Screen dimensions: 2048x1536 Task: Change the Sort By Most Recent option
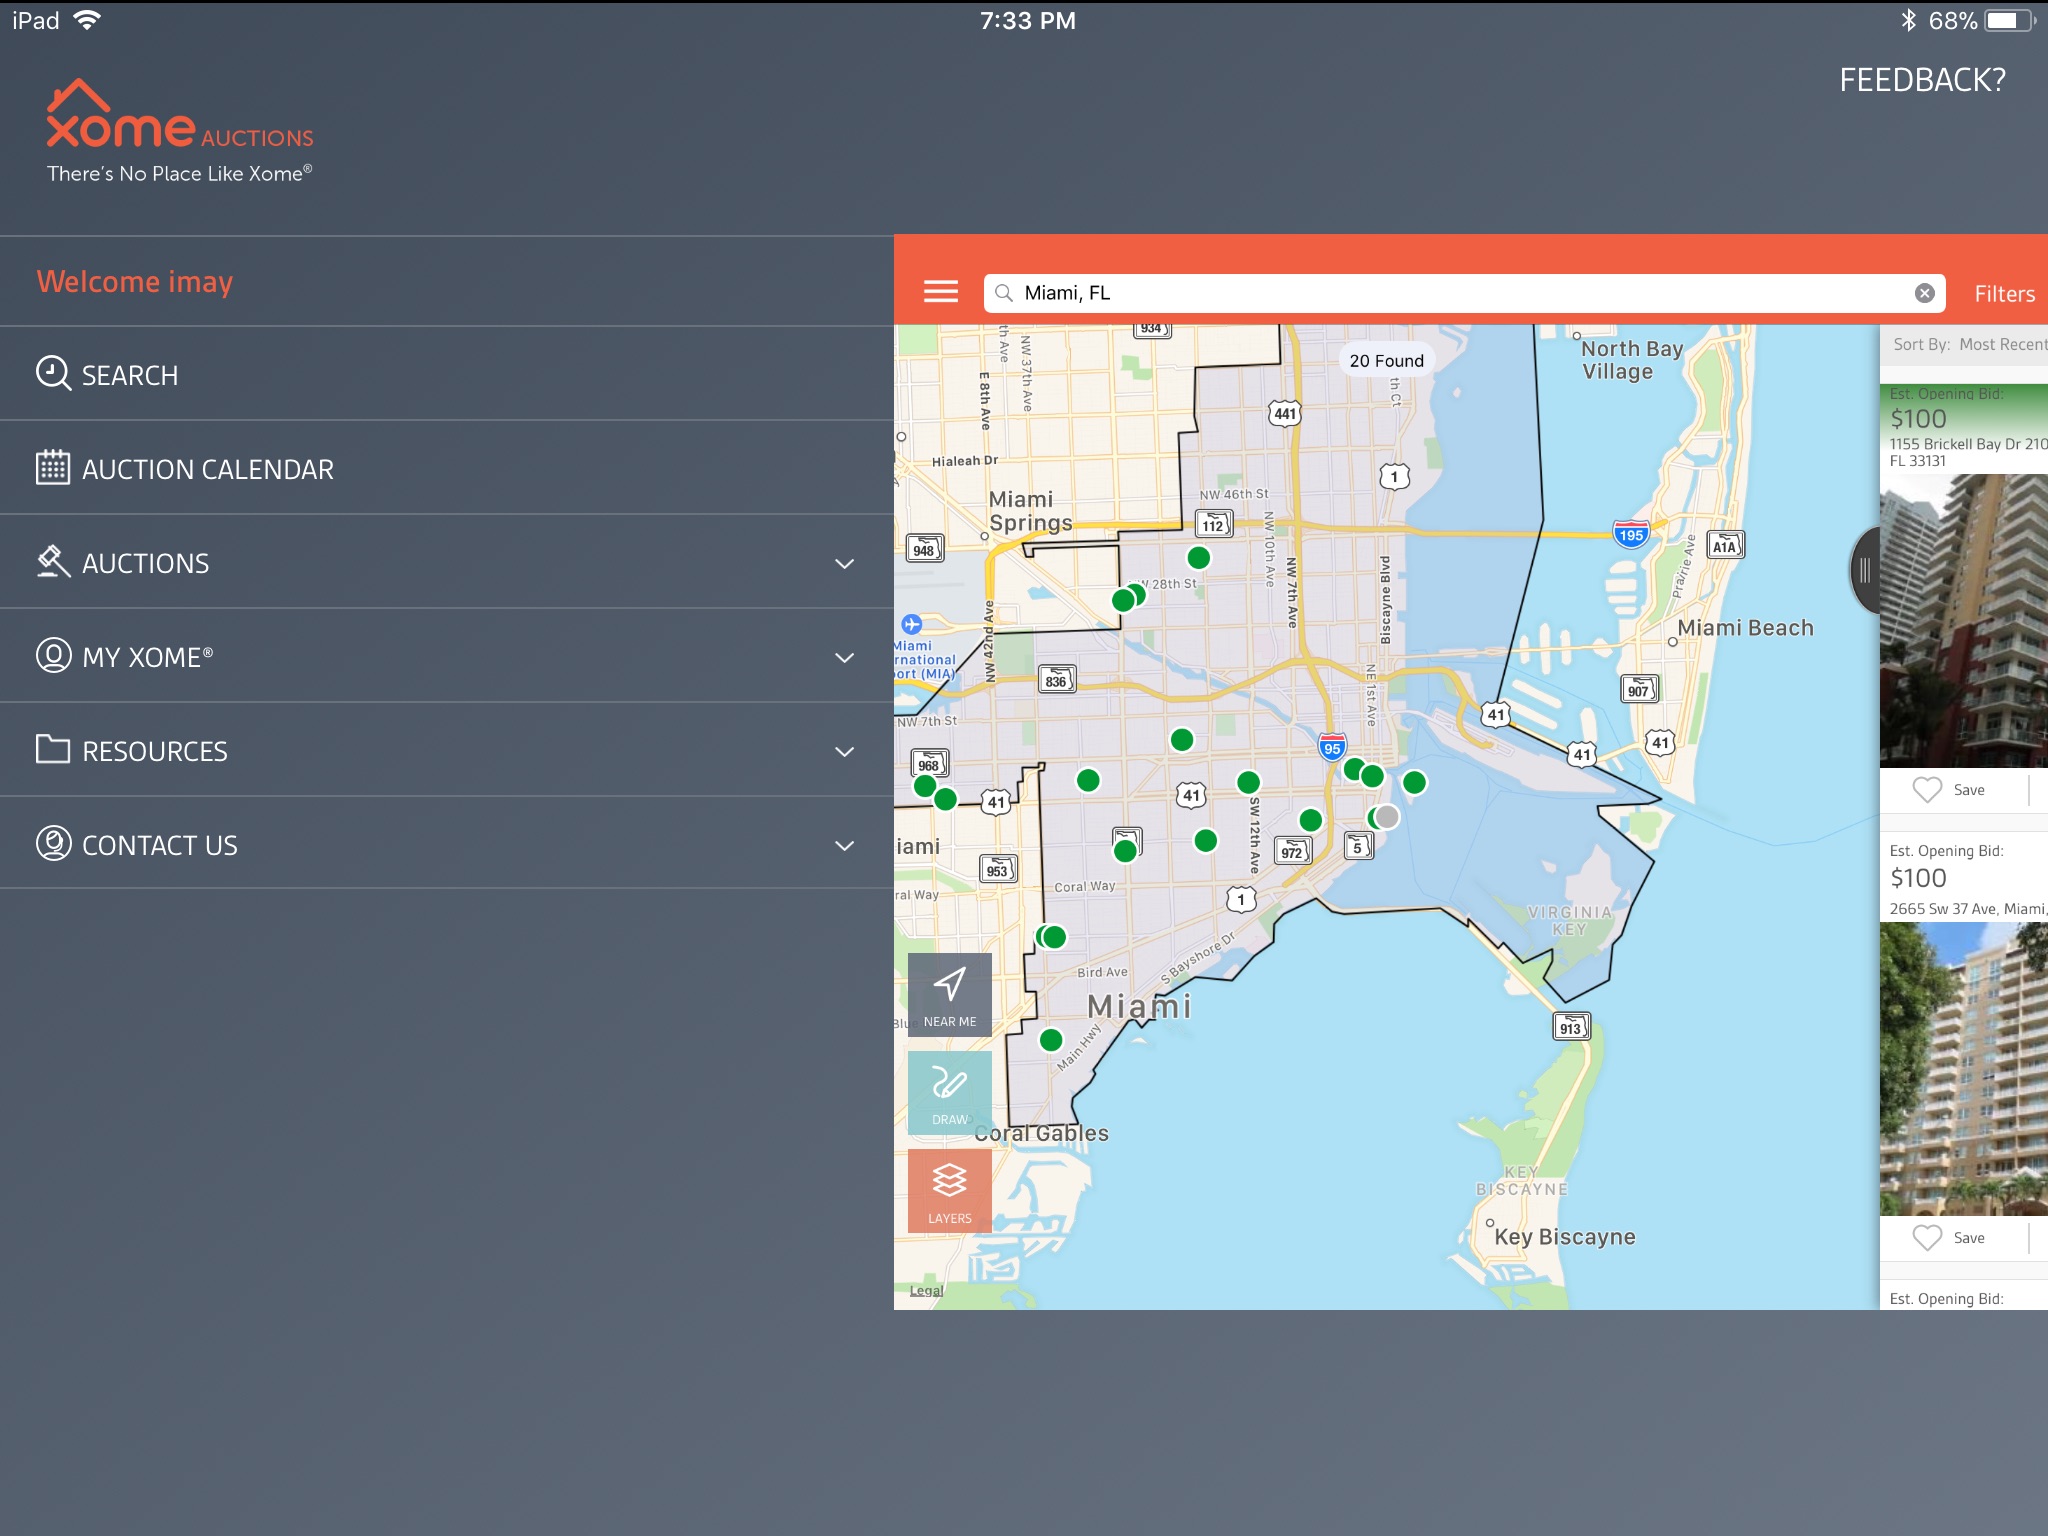[x=1969, y=344]
